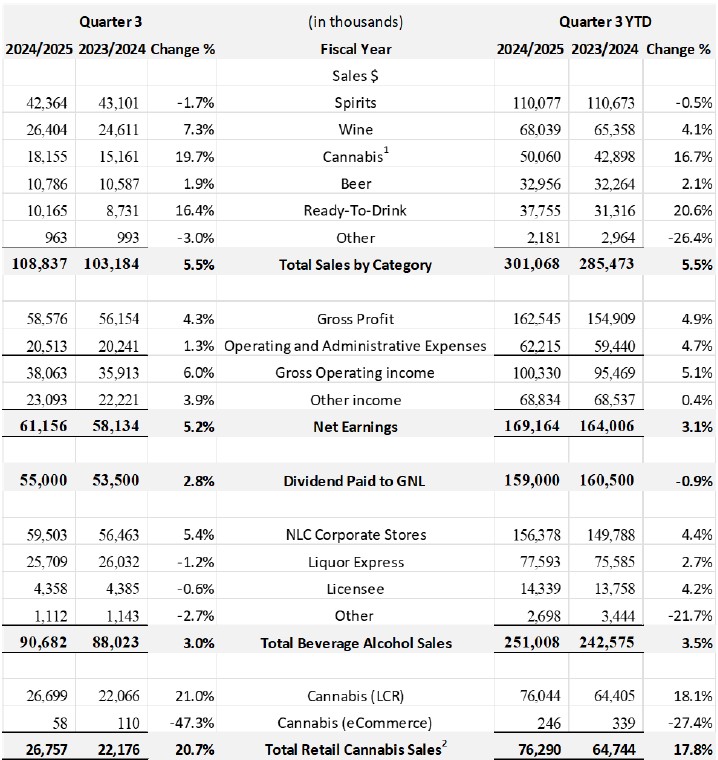Click the Spirits row label

[x=355, y=102]
